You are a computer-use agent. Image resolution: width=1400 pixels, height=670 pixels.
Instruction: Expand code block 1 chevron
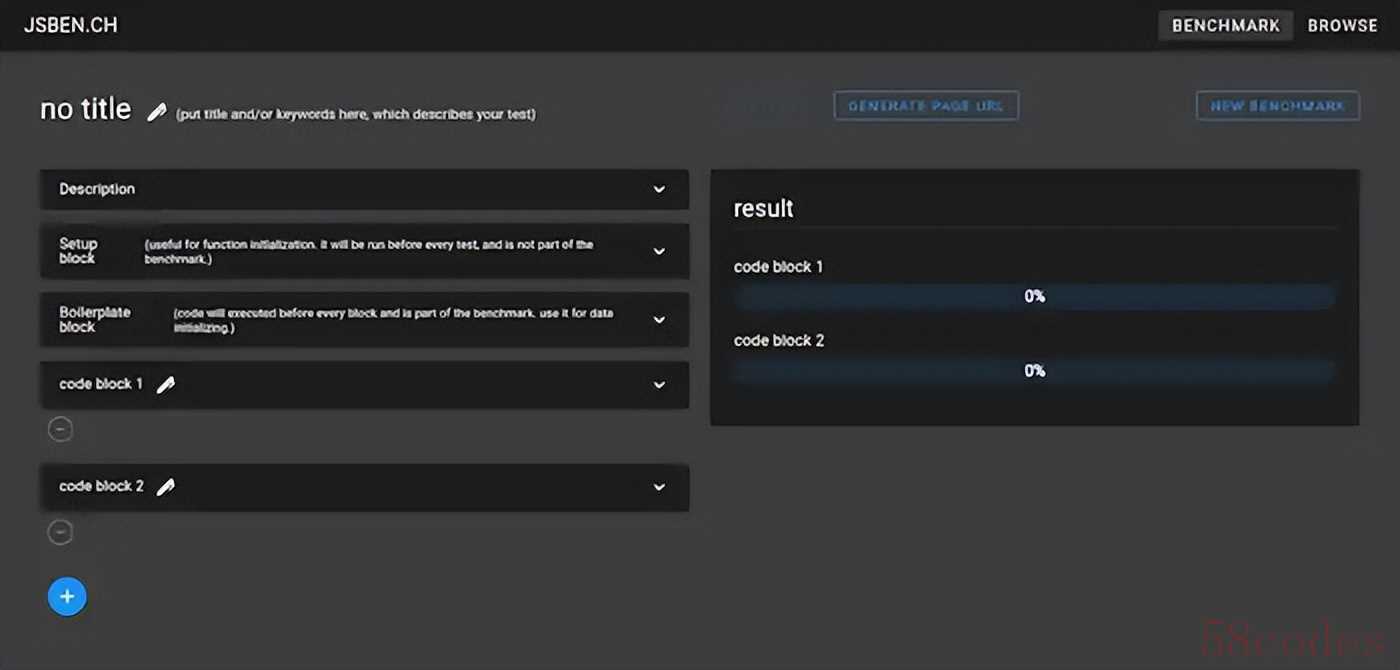(x=659, y=385)
